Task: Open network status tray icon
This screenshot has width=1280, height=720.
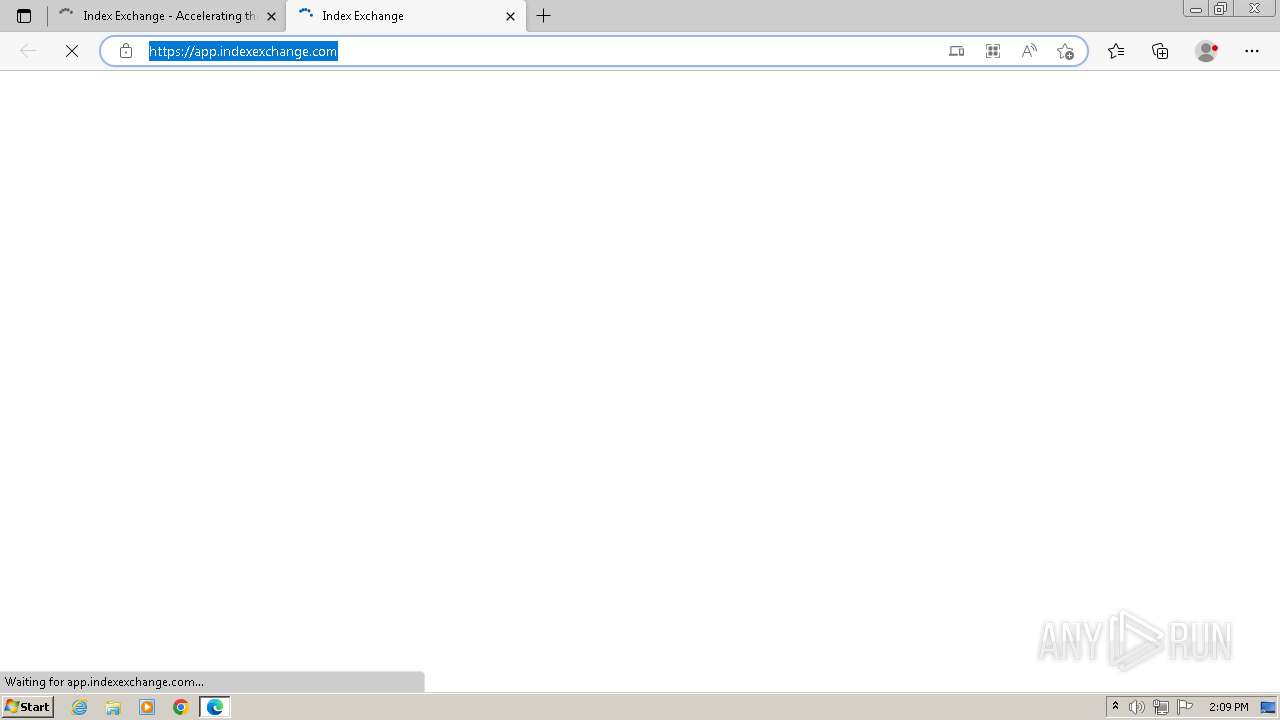Action: (1161, 707)
